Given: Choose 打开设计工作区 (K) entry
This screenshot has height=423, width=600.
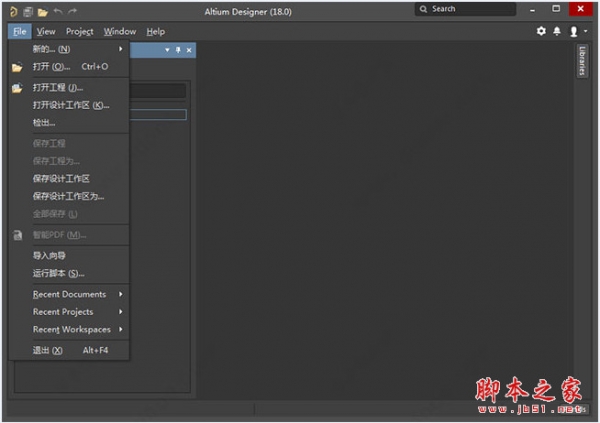Looking at the screenshot, I should pyautogui.click(x=69, y=105).
